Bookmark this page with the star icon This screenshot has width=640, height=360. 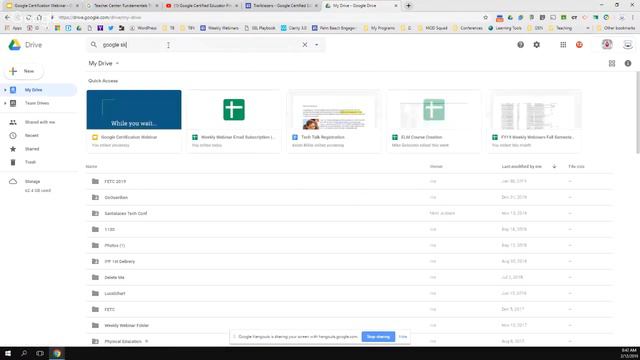tap(485, 18)
